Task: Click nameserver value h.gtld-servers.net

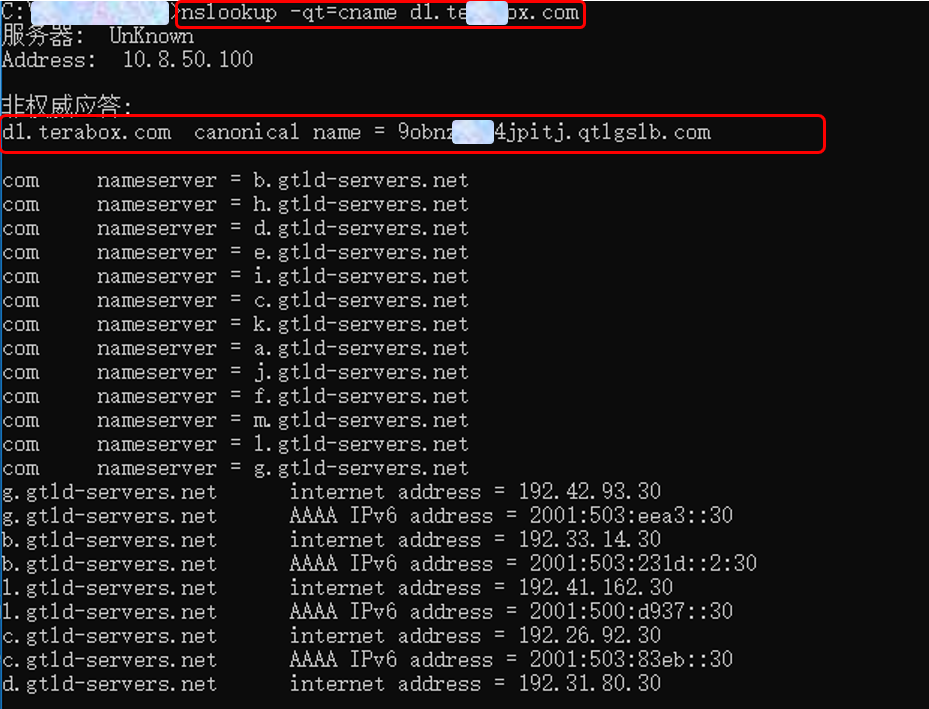Action: (x=361, y=204)
